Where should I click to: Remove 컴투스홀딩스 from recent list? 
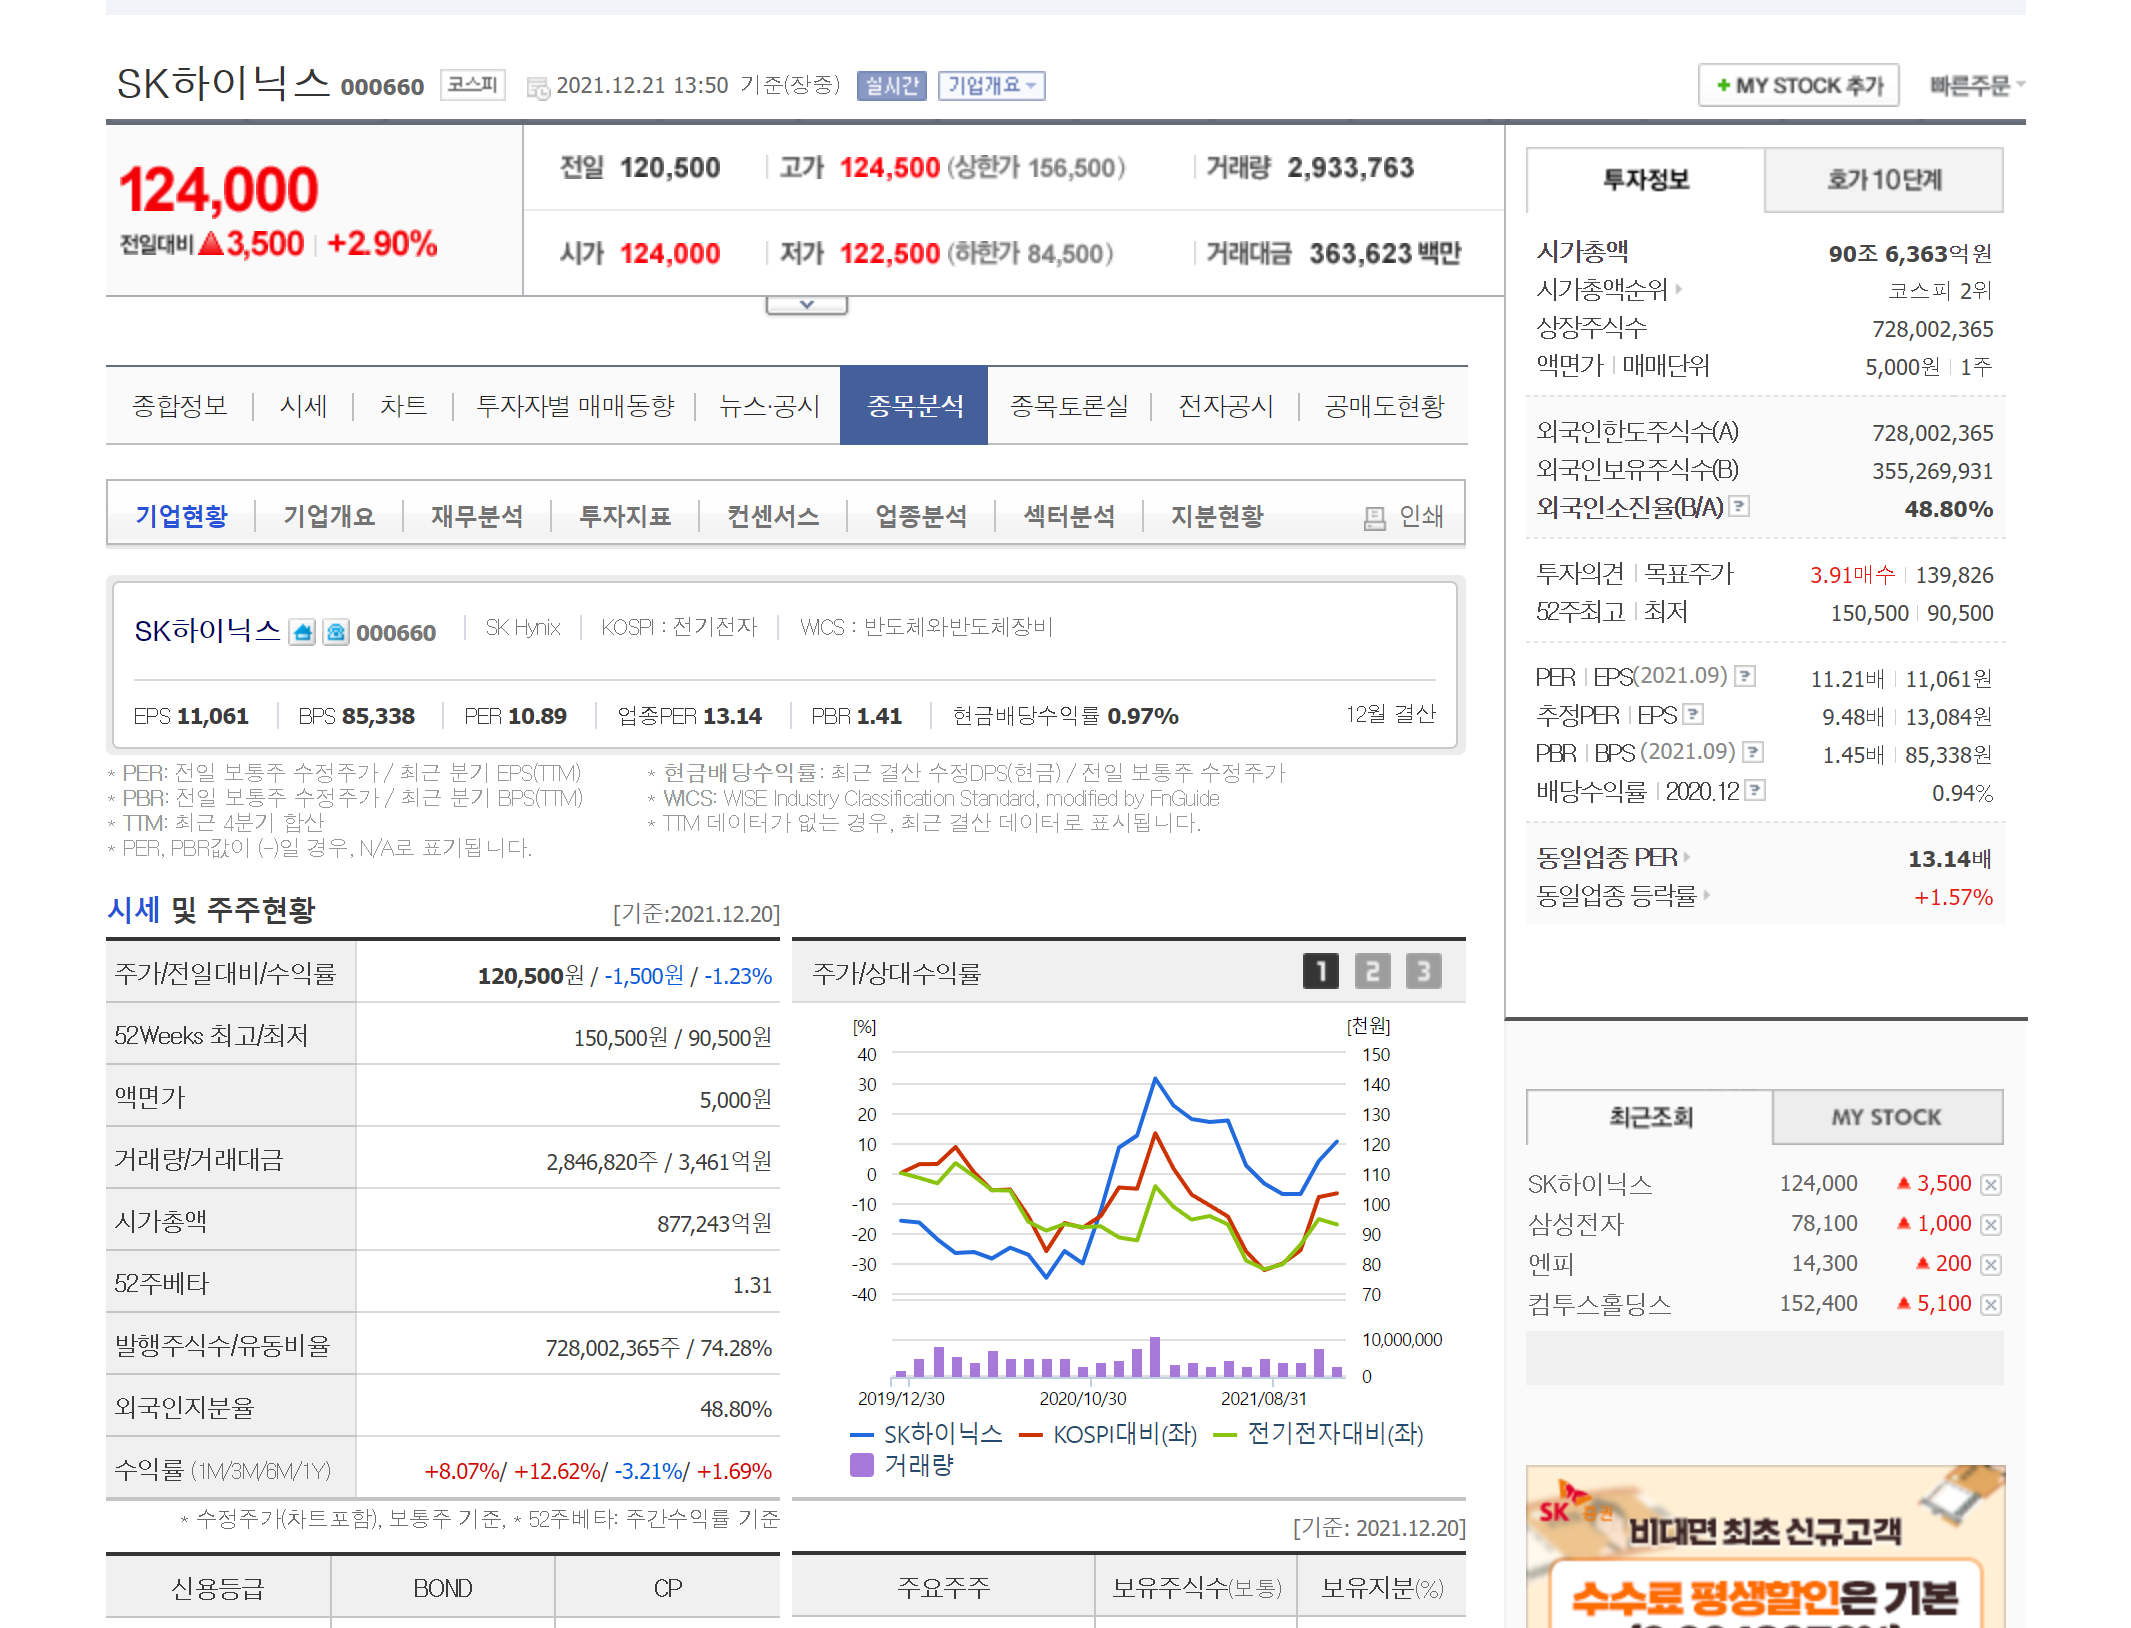[x=1991, y=1305]
